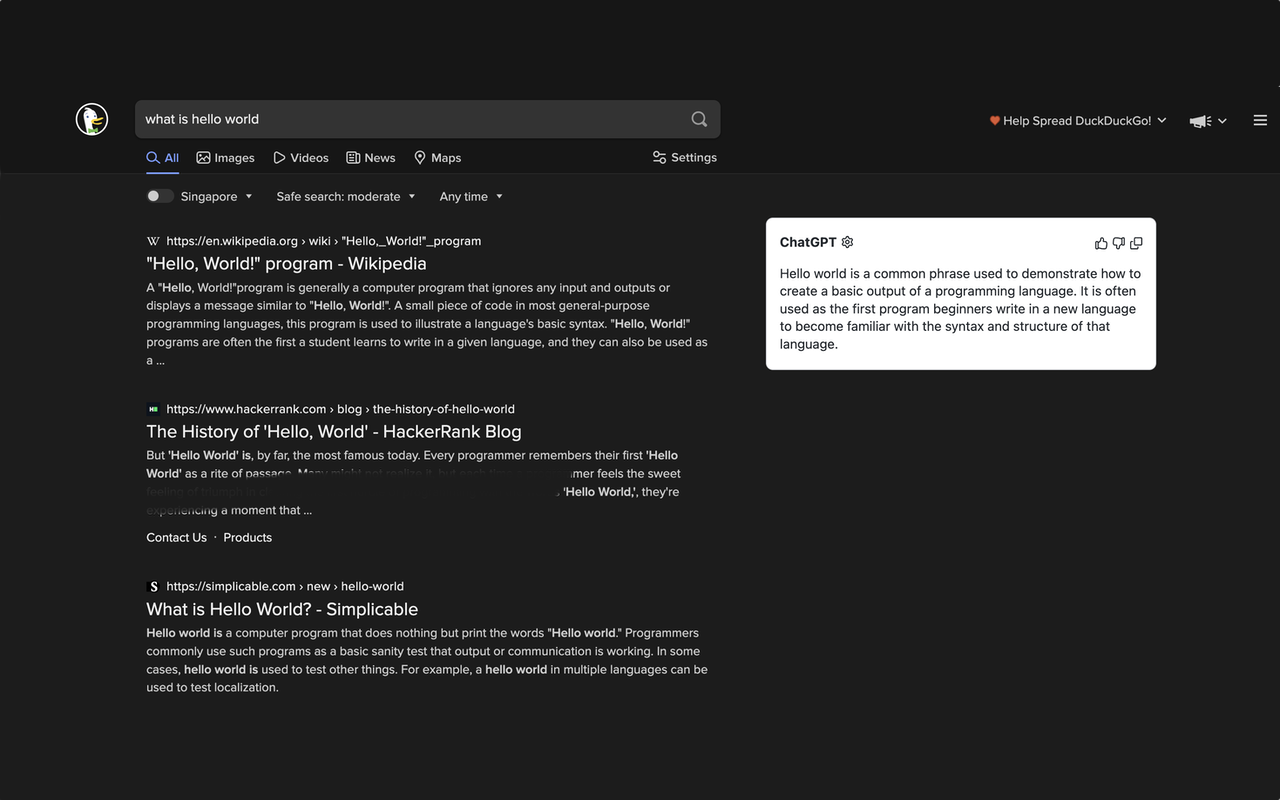The width and height of the screenshot is (1280, 800).
Task: Open the What is Hello World? - Simplicable result
Action: pos(282,610)
